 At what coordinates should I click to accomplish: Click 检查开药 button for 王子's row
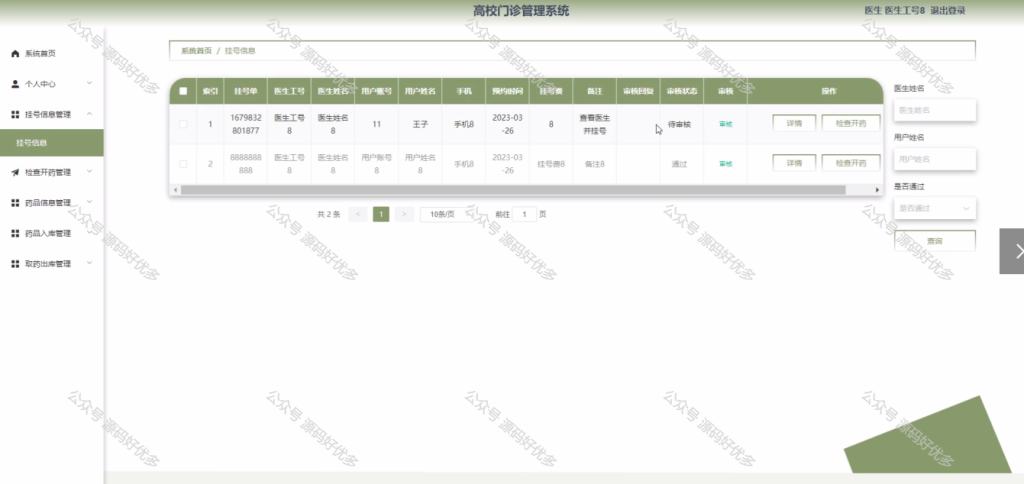tap(851, 123)
